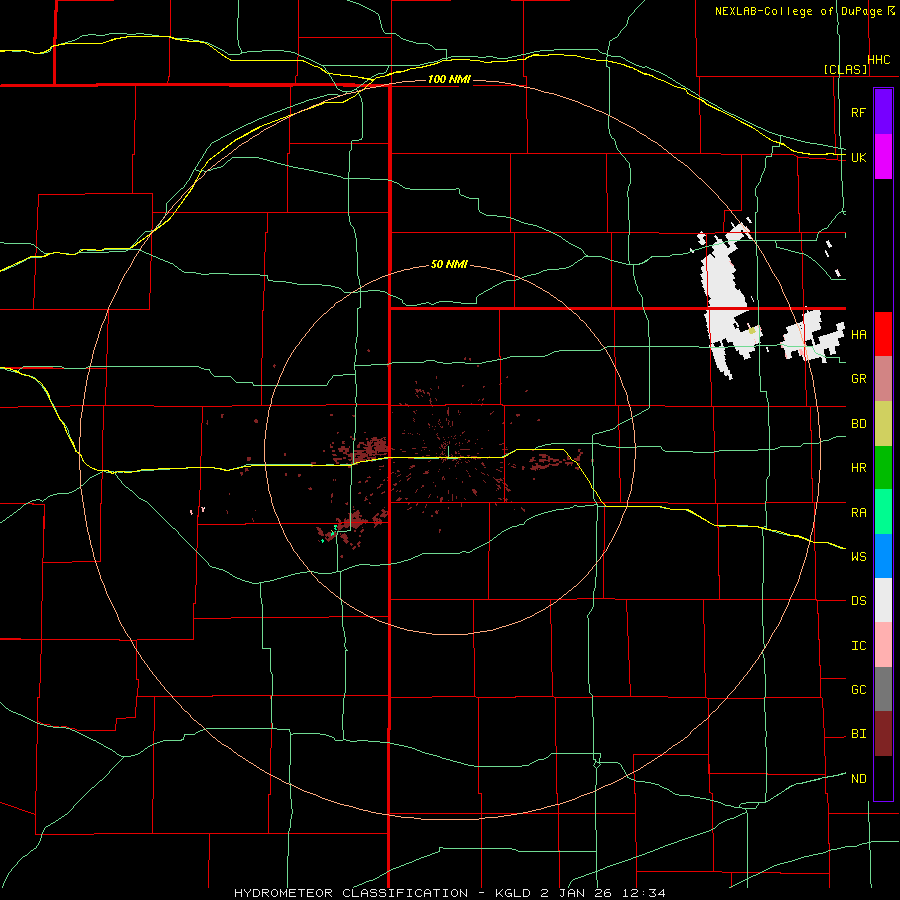Viewport: 900px width, 900px height.
Task: Pick the HR green legend swatch
Action: 883,467
